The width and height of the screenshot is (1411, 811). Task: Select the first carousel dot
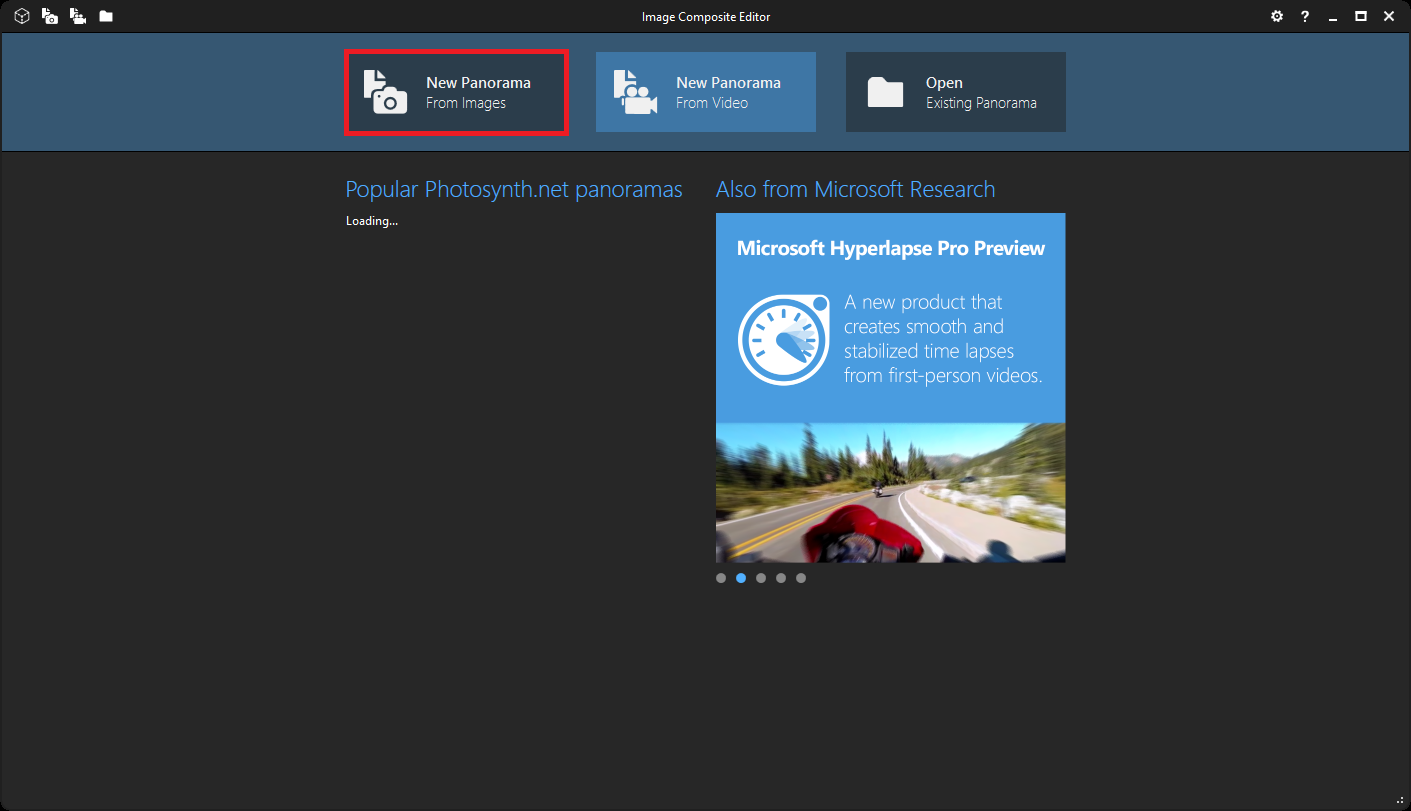point(721,578)
